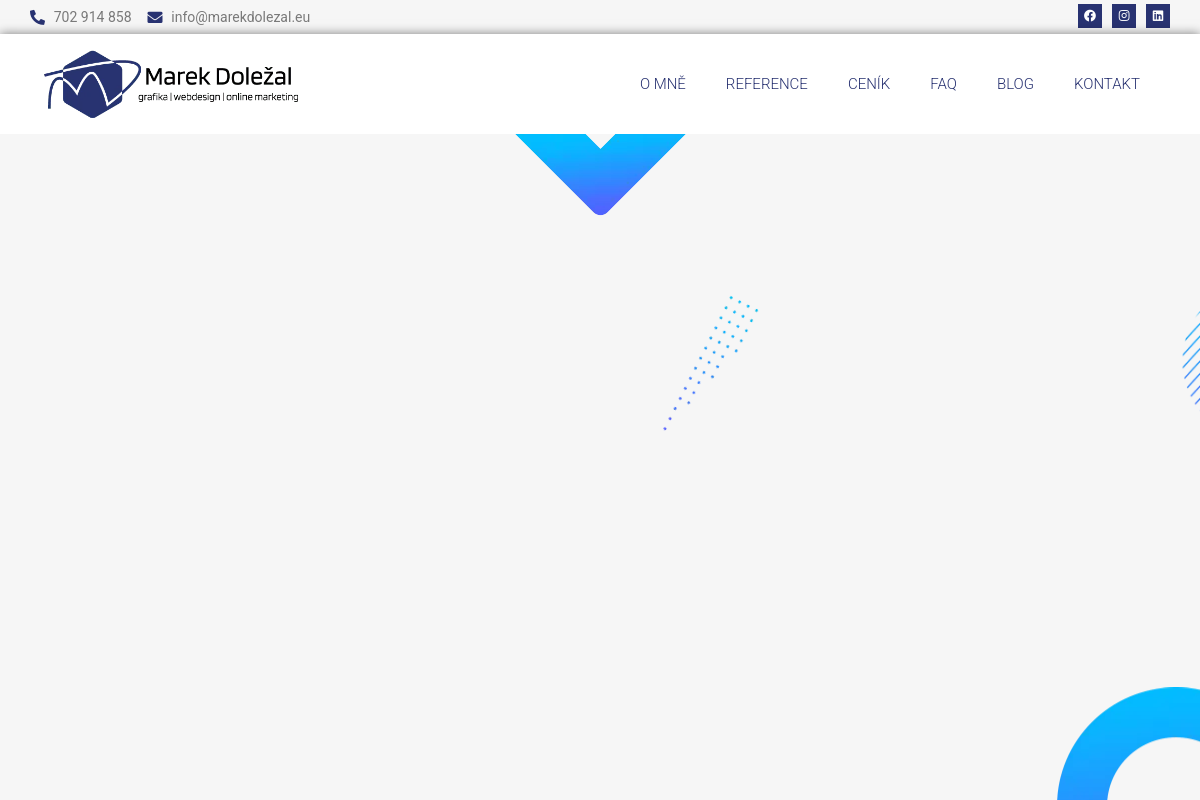Click the blue downward chevron arrow

600,174
